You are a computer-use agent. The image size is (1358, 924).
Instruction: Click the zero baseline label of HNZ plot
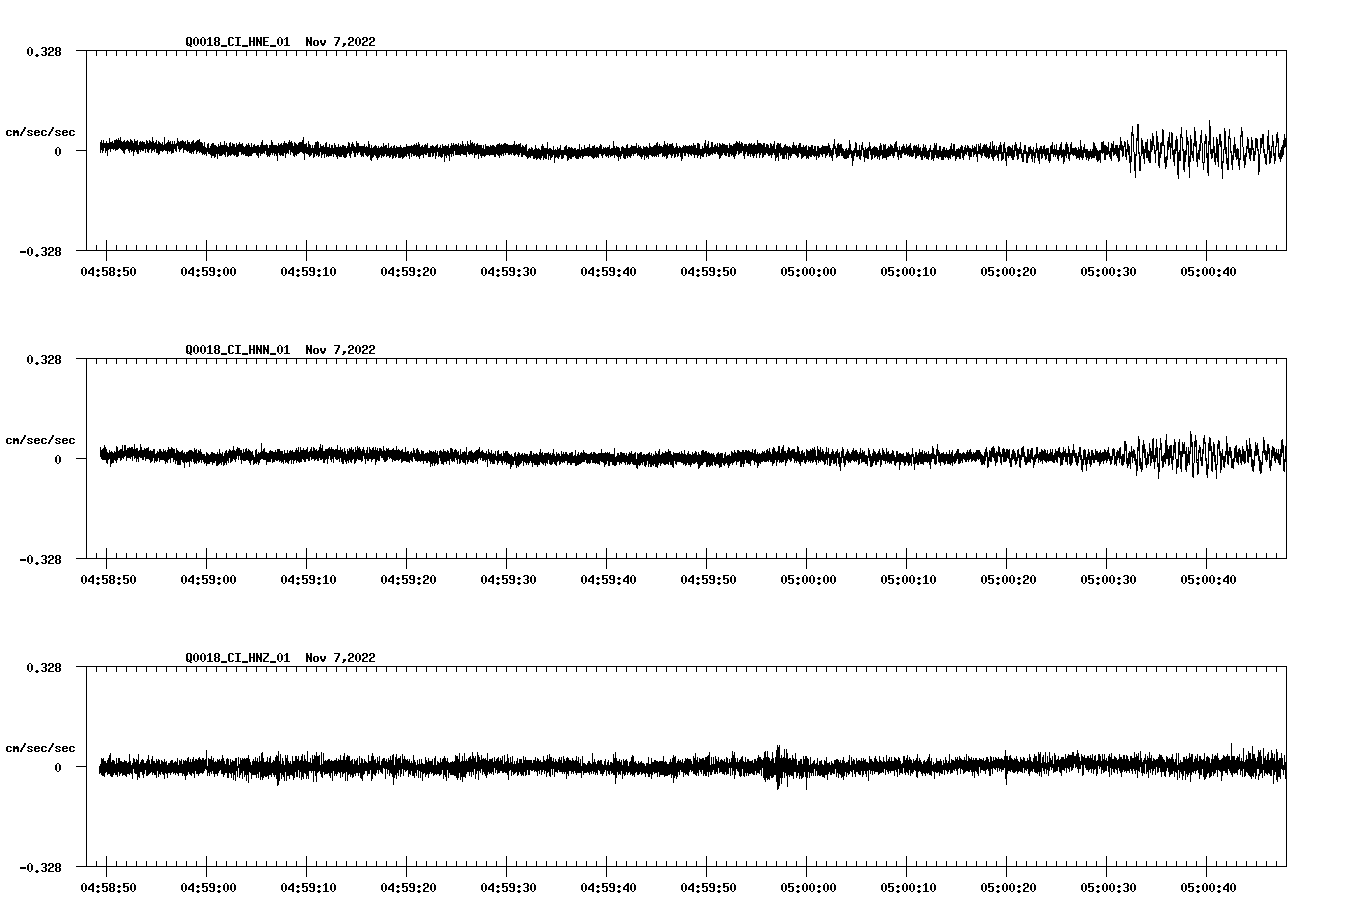click(x=58, y=768)
